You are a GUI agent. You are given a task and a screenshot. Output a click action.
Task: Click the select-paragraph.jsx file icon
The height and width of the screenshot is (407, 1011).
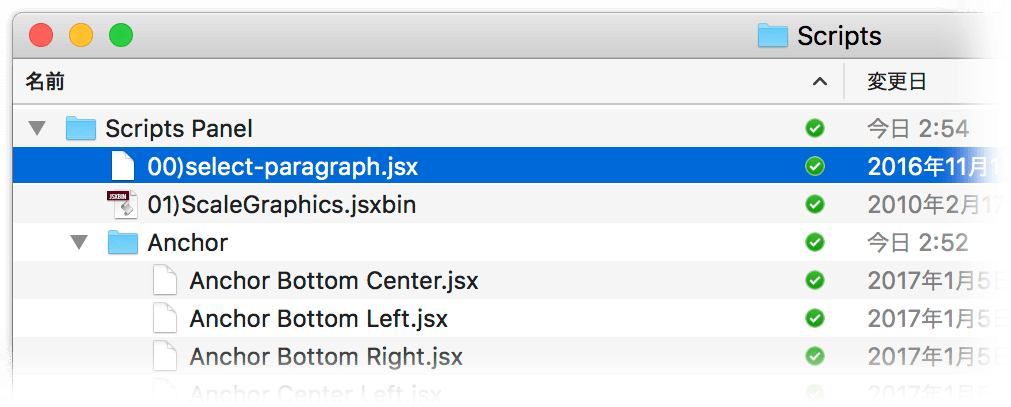pos(123,166)
